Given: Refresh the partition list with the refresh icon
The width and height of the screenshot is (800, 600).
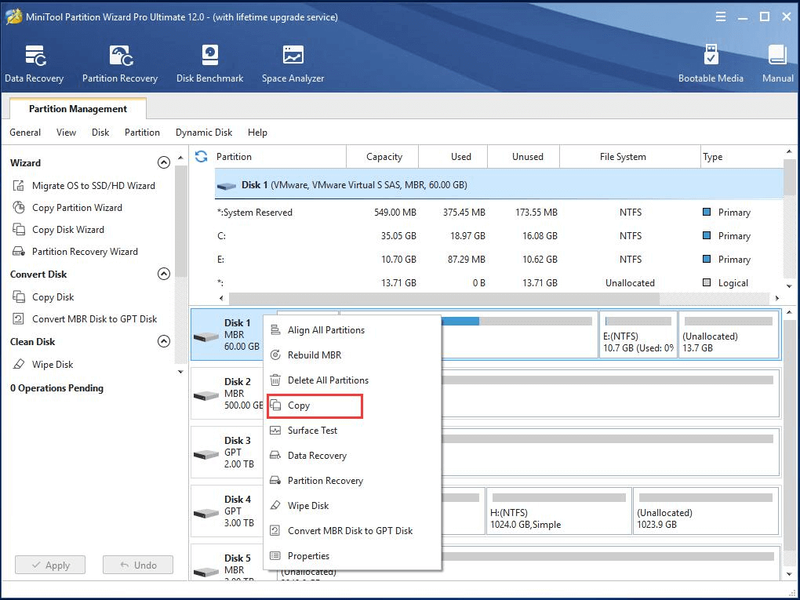Looking at the screenshot, I should 201,157.
